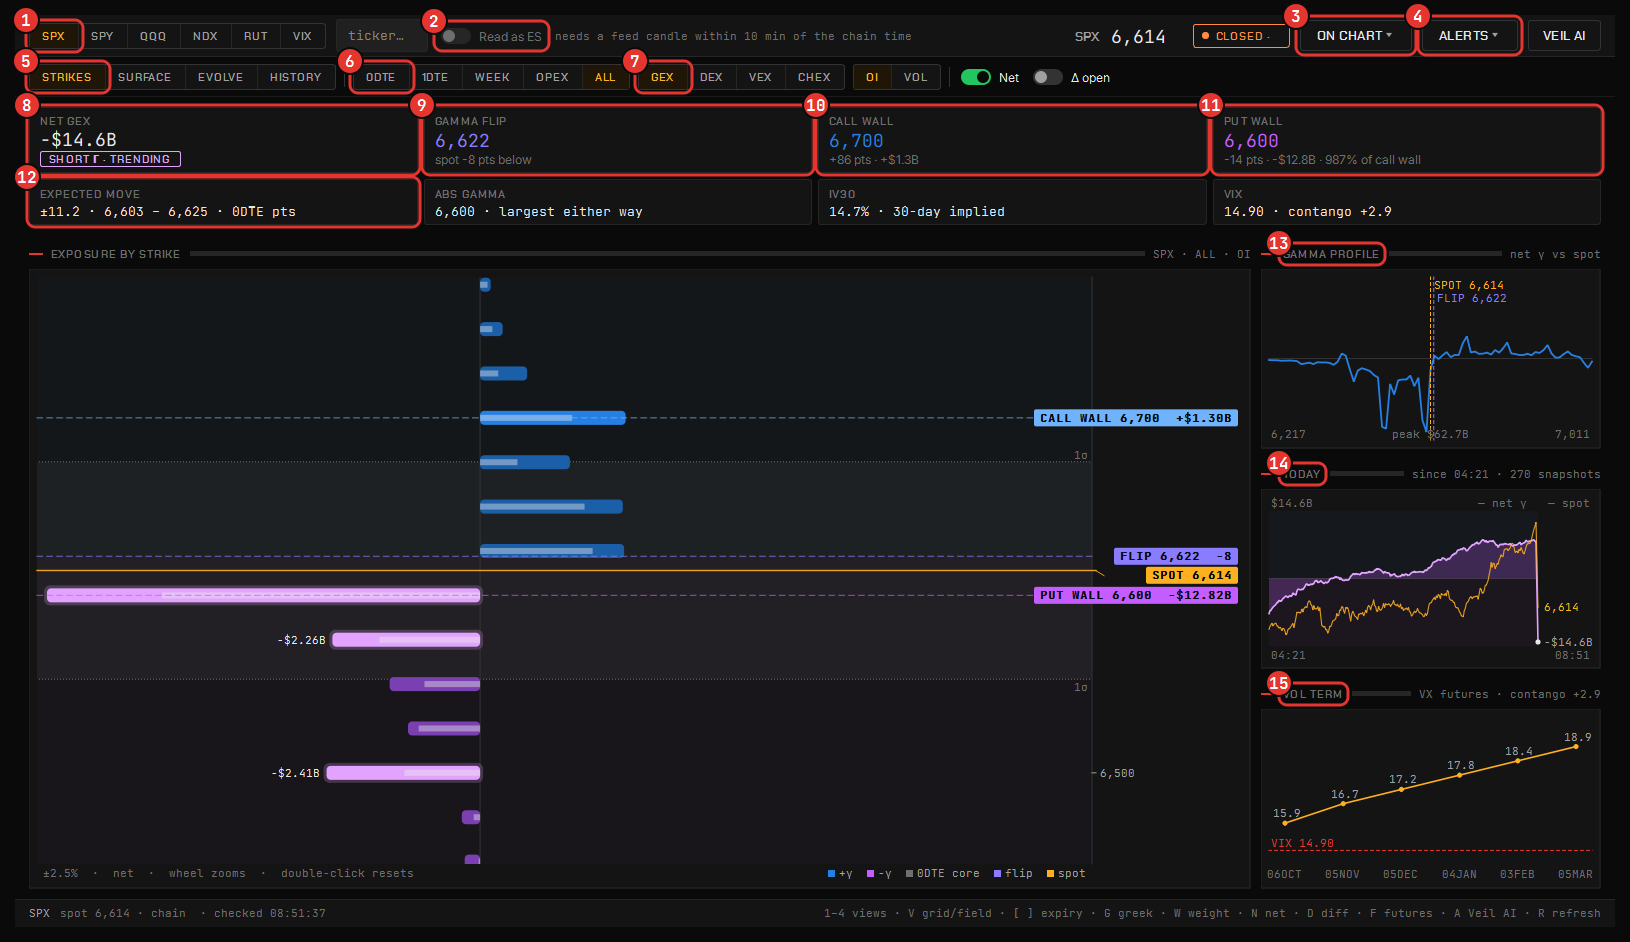Click the PUT WALL 6,600 card
Image resolution: width=1630 pixels, height=942 pixels.
(x=1407, y=140)
